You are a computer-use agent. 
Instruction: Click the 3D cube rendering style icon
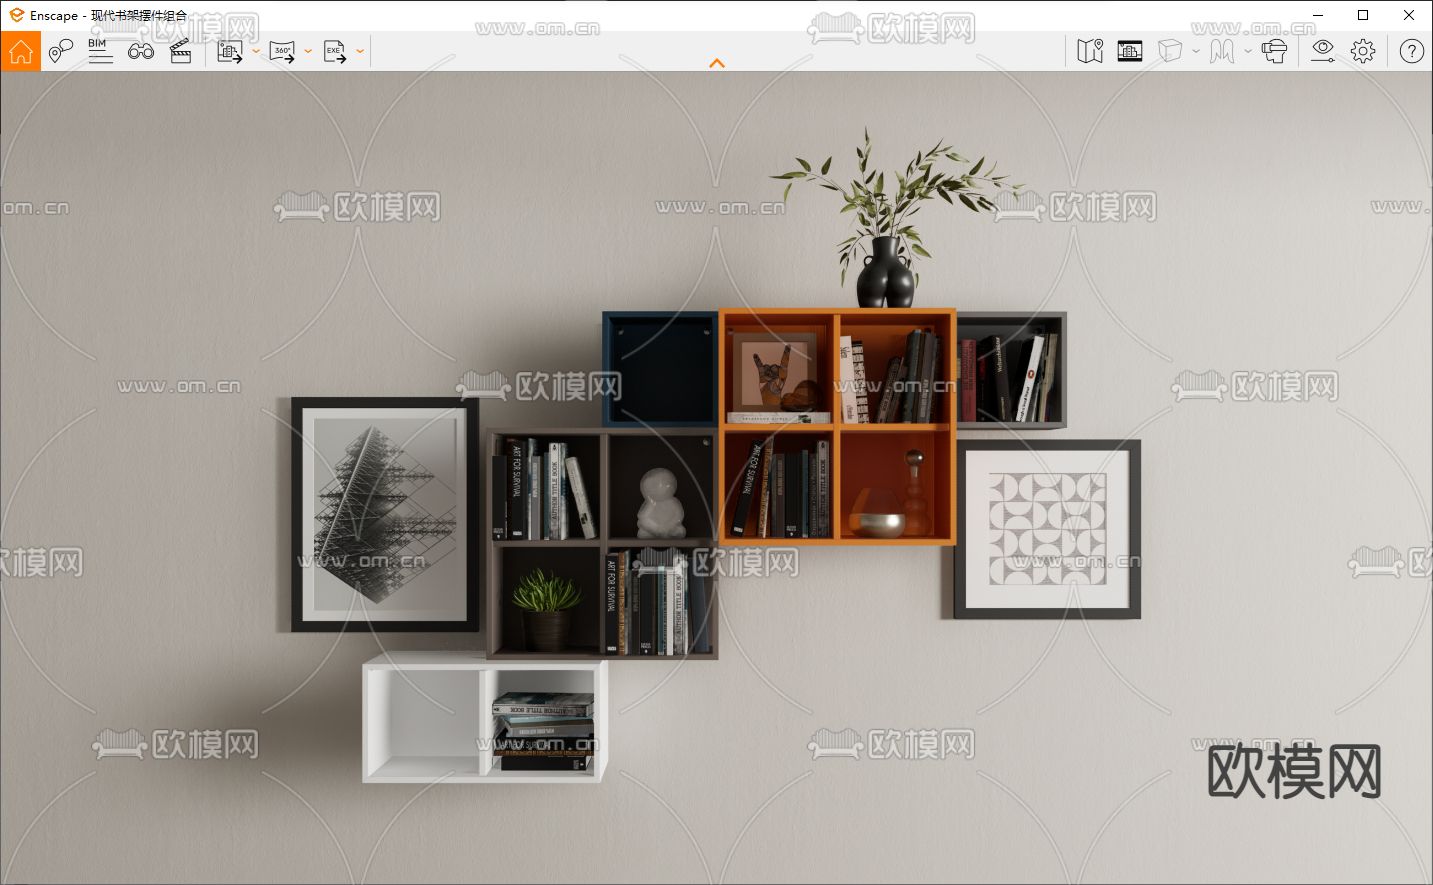pos(1170,51)
